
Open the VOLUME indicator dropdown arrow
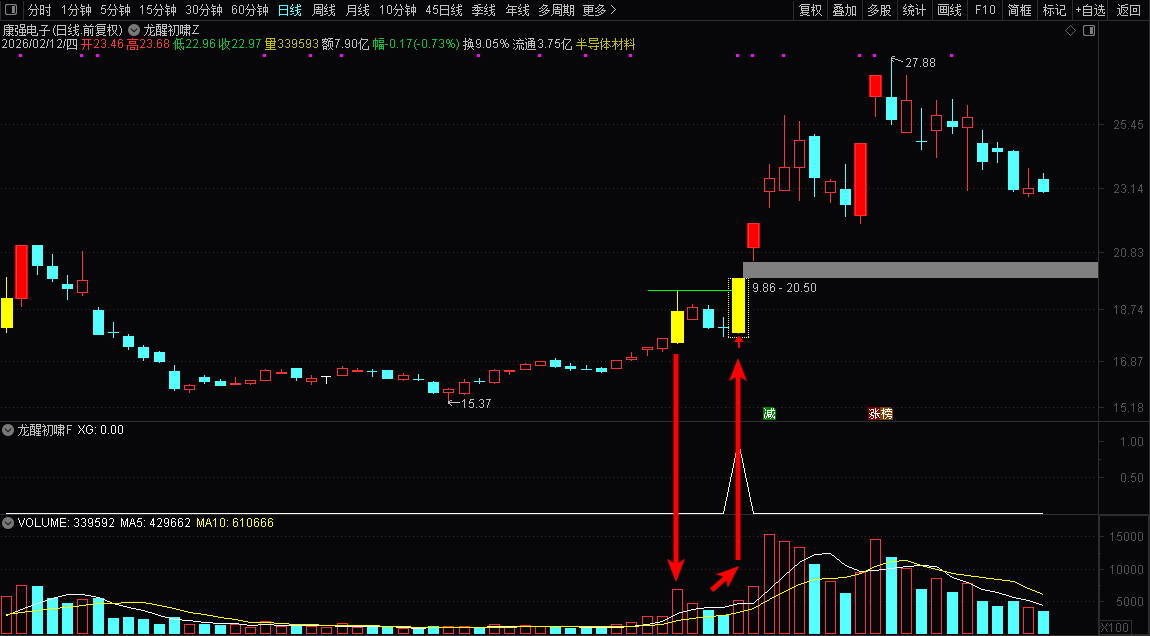click(8, 523)
